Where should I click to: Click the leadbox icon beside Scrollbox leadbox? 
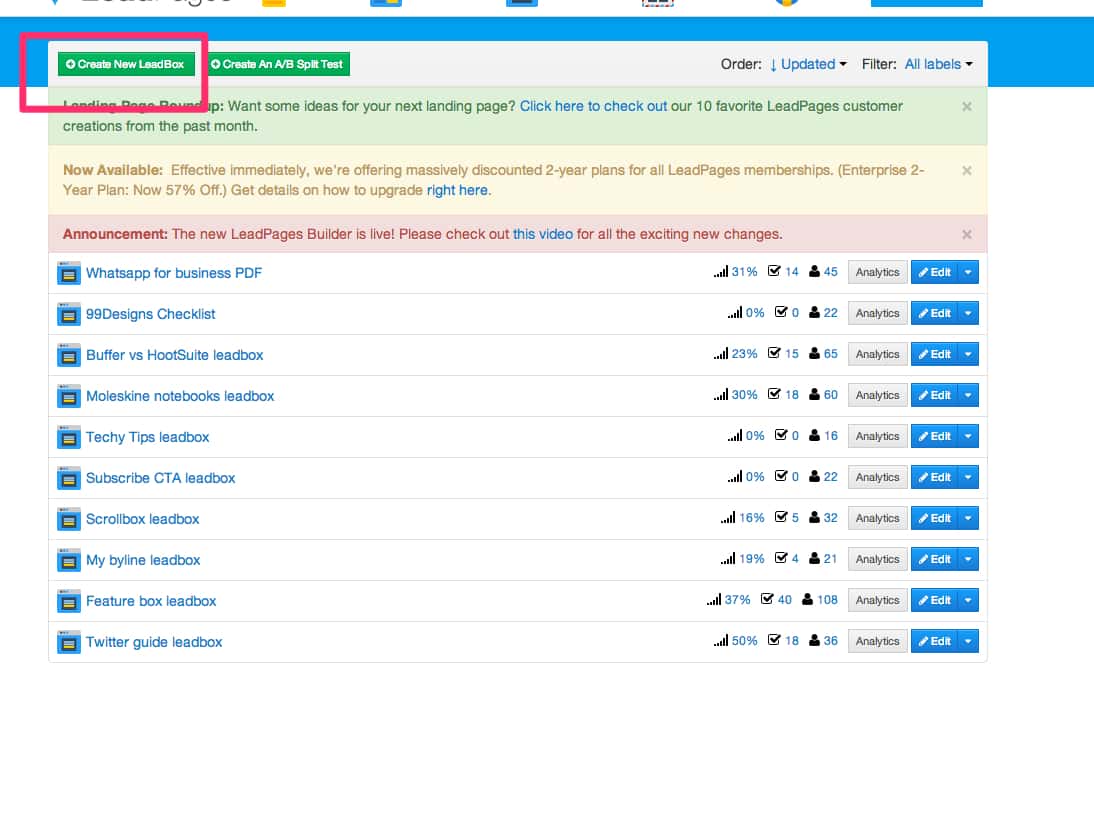point(68,519)
